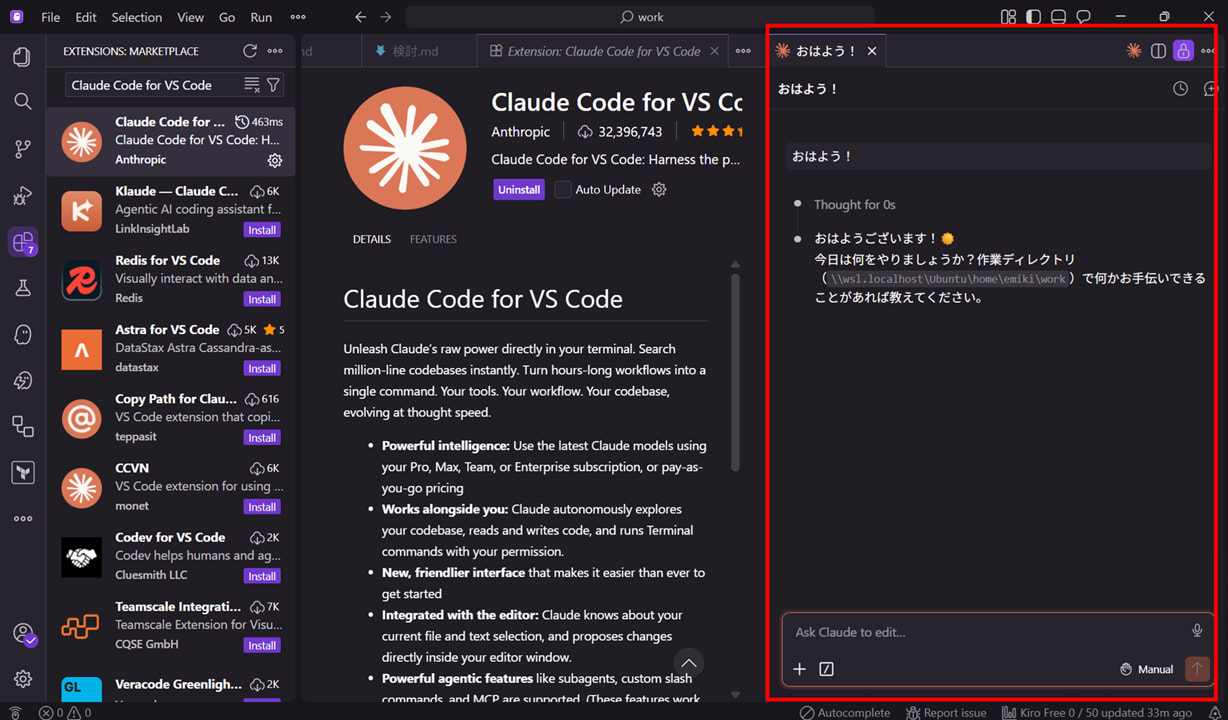1228x720 pixels.
Task: Click the extension settings gear beside Auto Update
Action: [659, 190]
